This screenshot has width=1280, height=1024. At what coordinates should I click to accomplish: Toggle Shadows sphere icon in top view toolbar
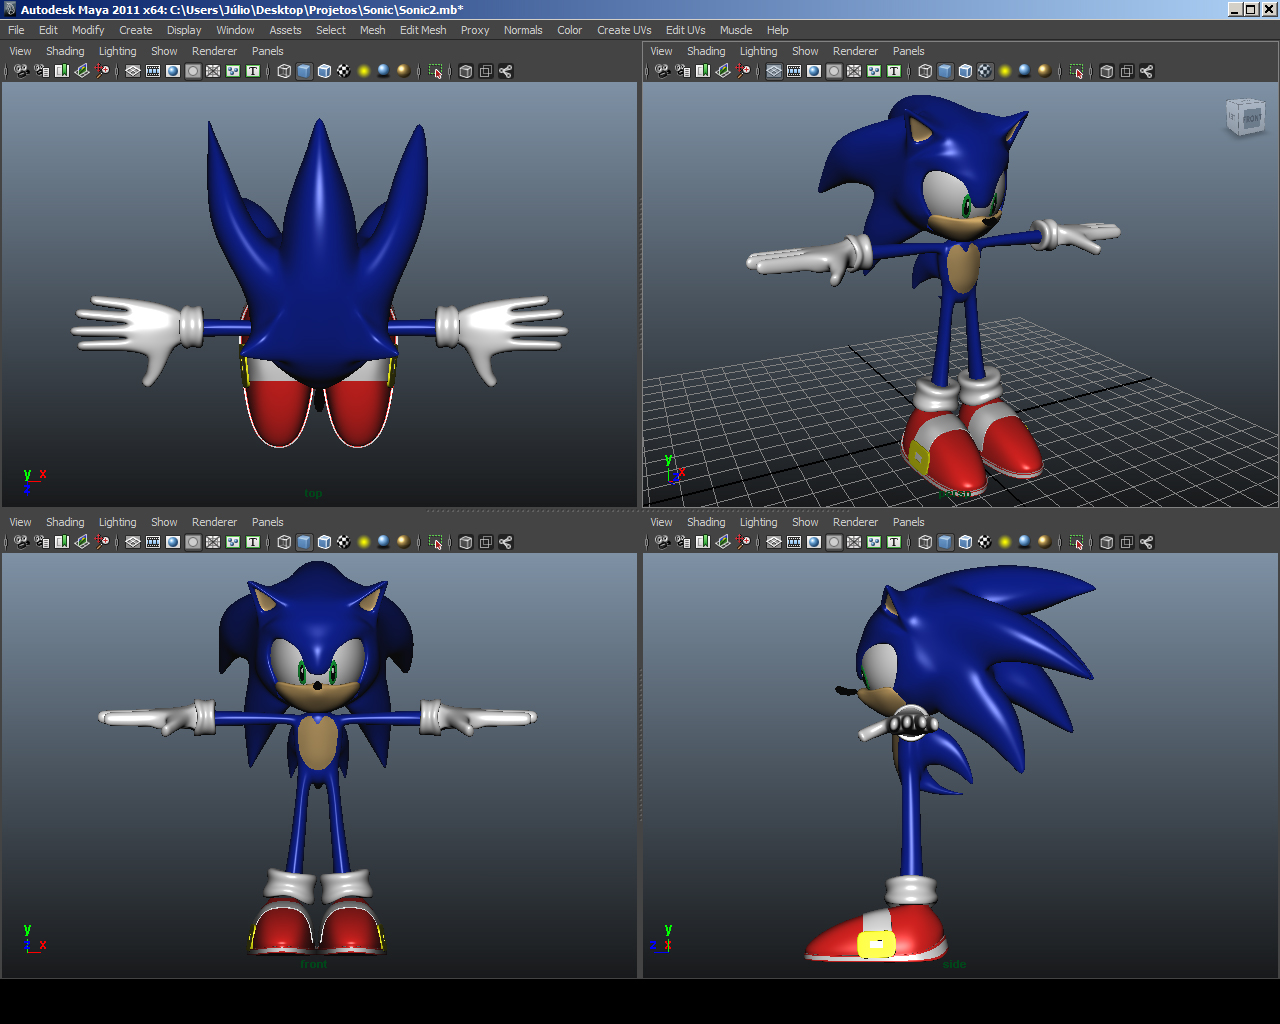384,71
